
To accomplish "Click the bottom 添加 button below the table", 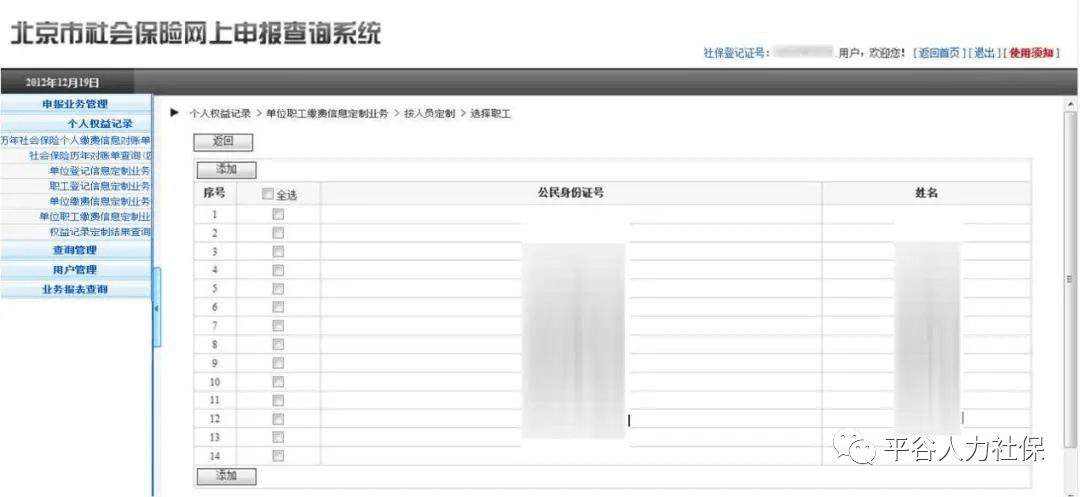I will pyautogui.click(x=227, y=476).
